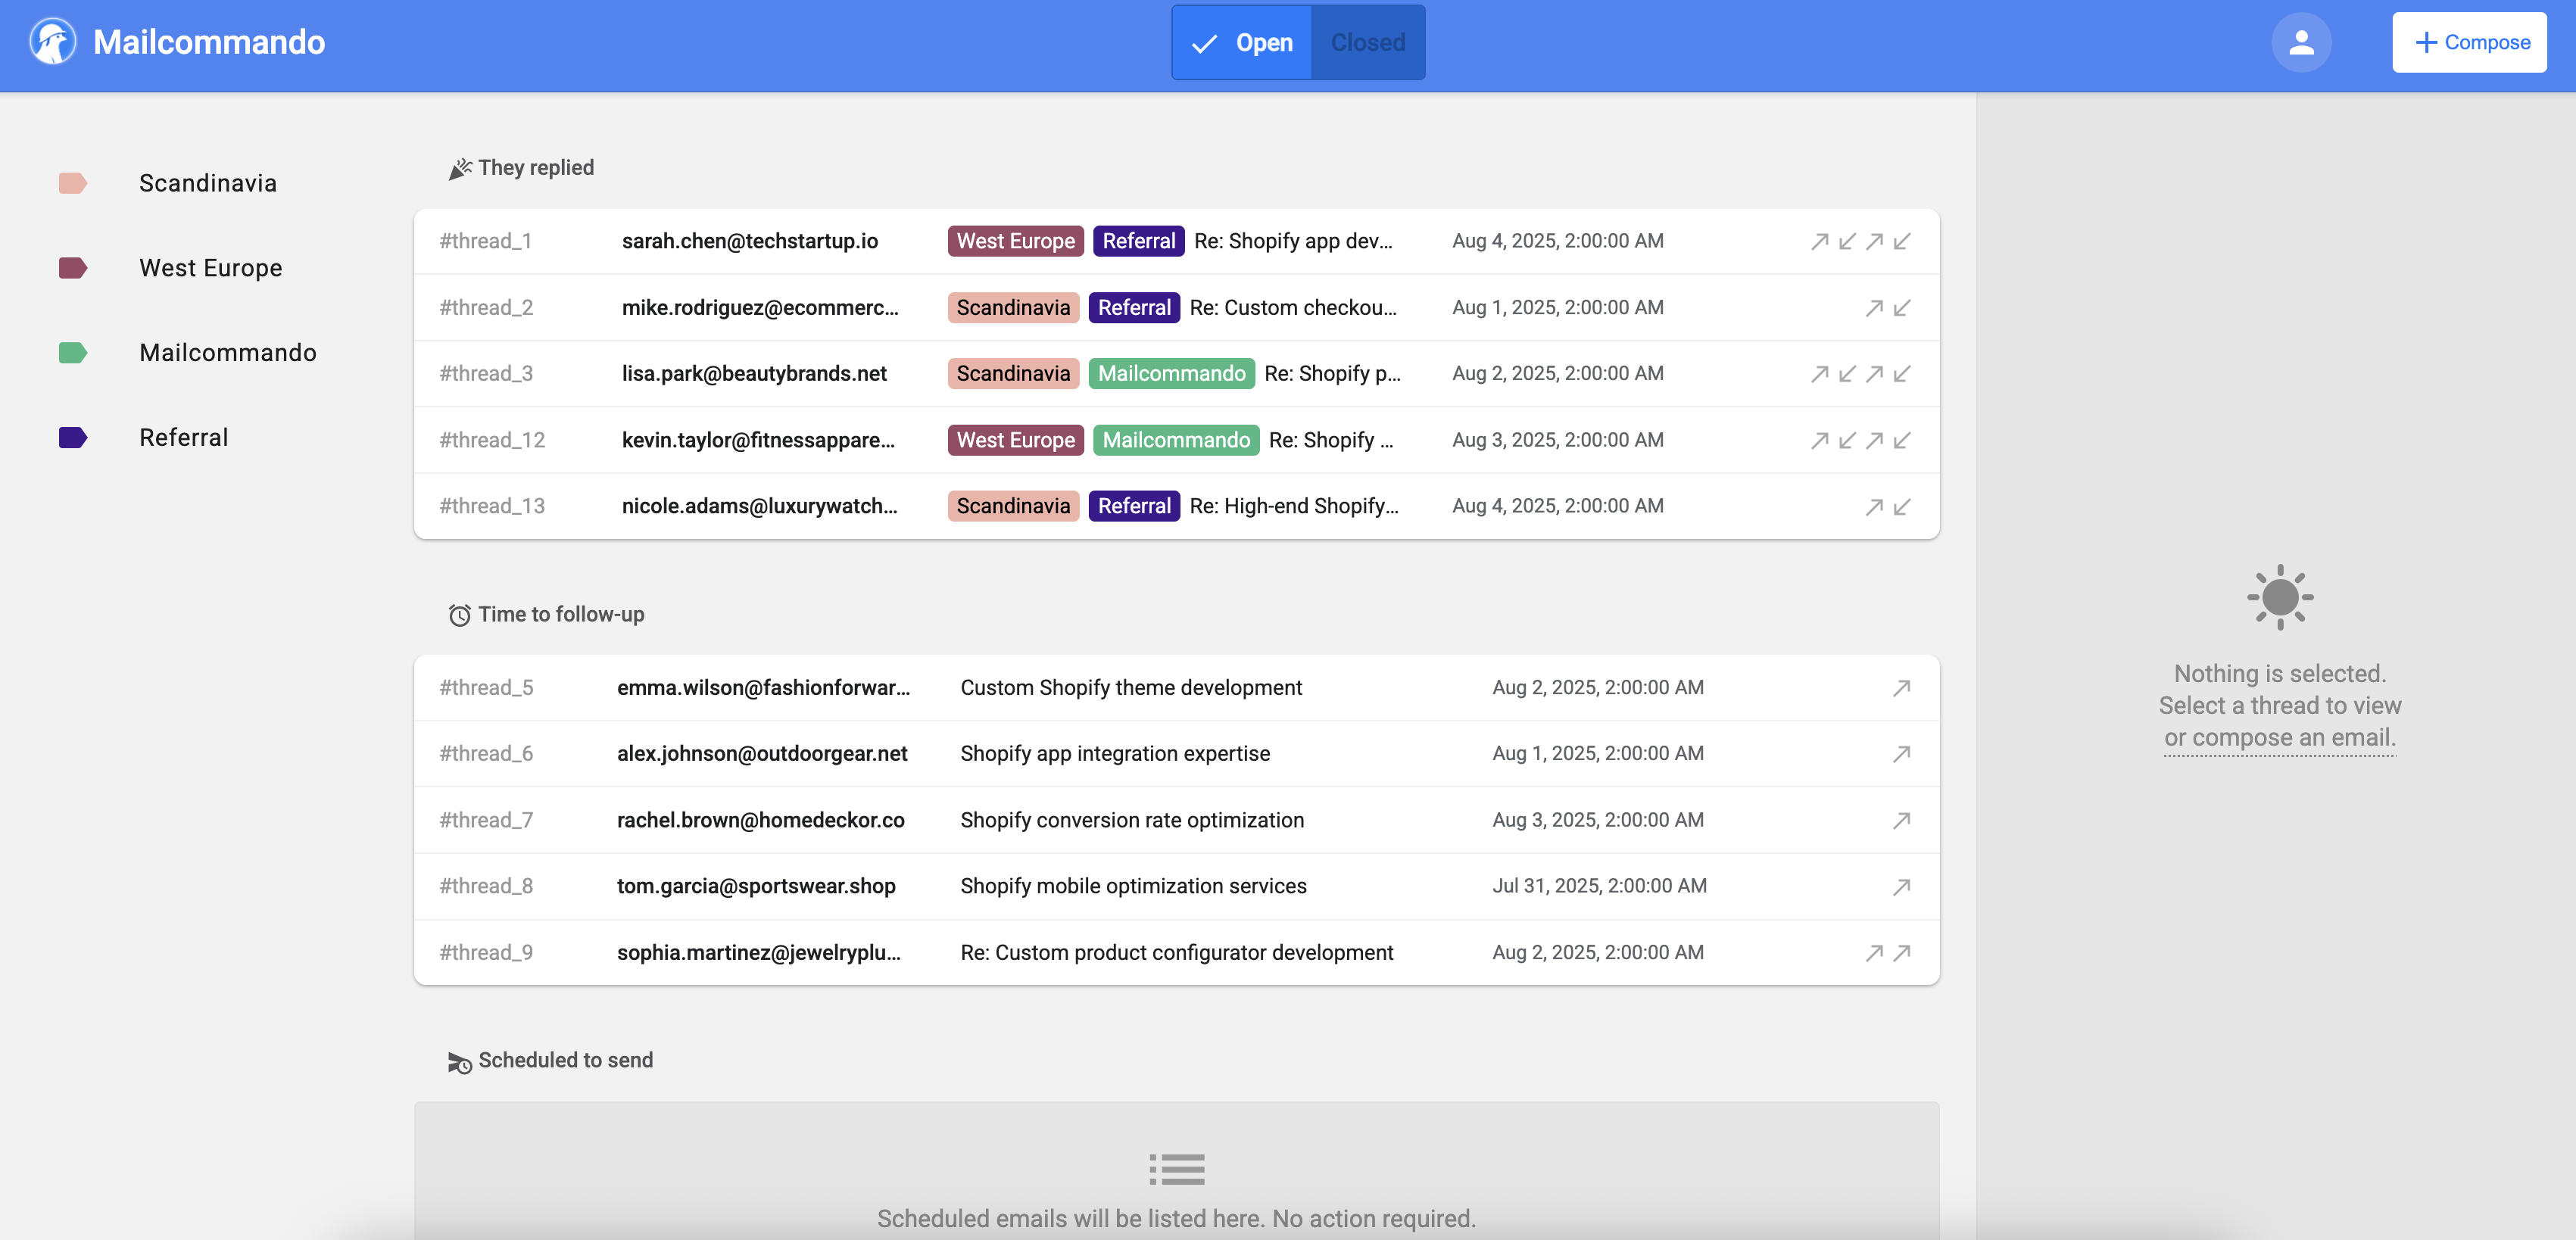Image resolution: width=2576 pixels, height=1240 pixels.
Task: Click the Mailcommando tag on thread_12
Action: 1176,440
